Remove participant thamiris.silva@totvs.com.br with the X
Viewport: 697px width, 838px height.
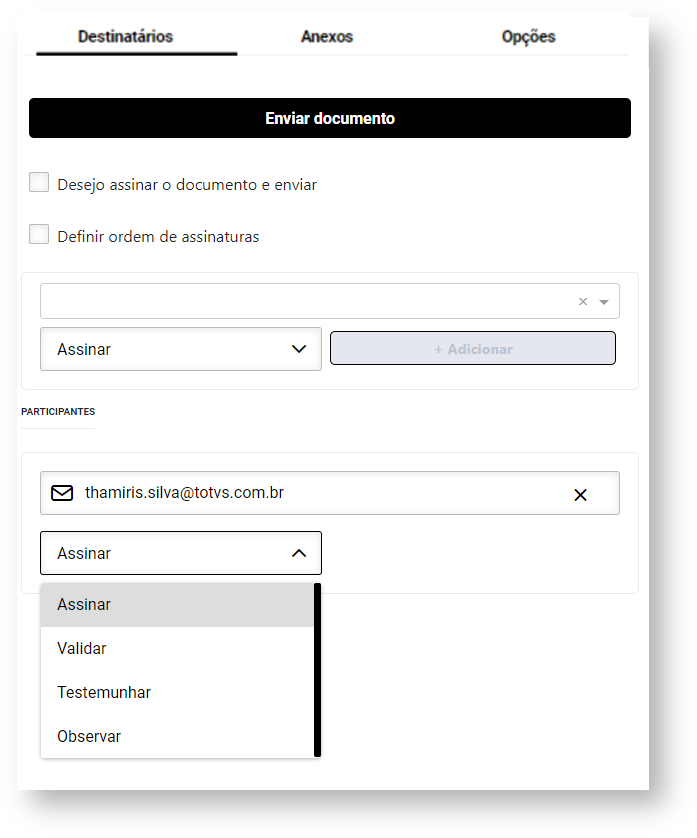[x=580, y=494]
